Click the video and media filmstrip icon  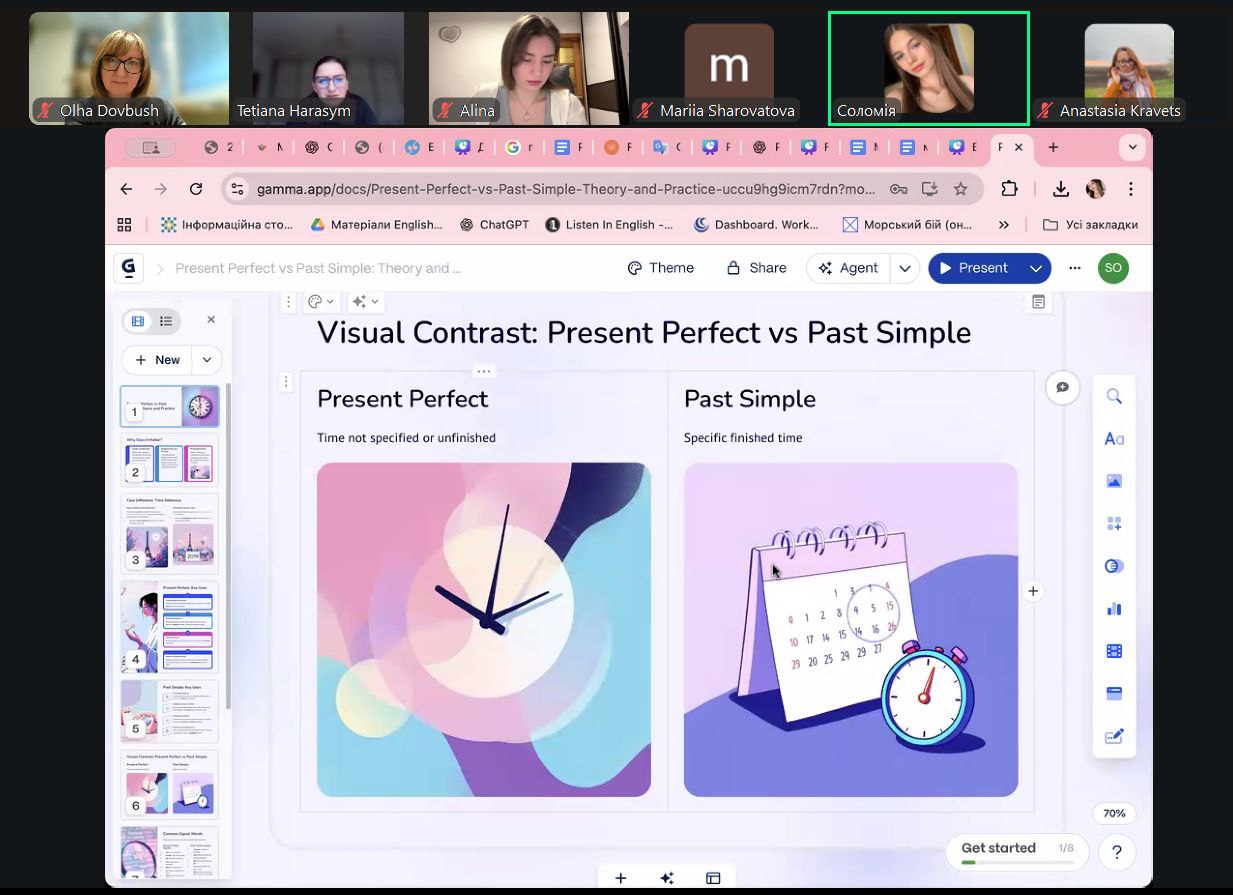pyautogui.click(x=1114, y=651)
